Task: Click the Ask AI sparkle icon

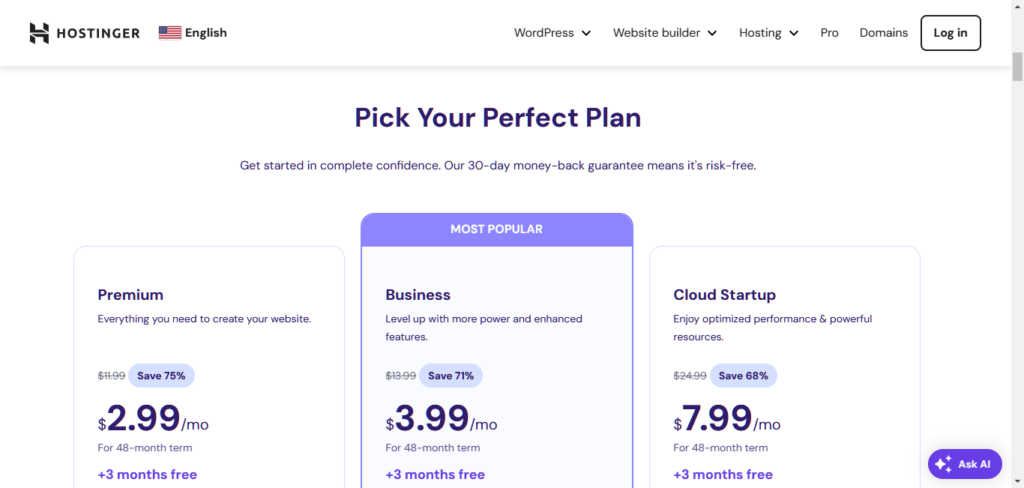Action: click(x=943, y=464)
